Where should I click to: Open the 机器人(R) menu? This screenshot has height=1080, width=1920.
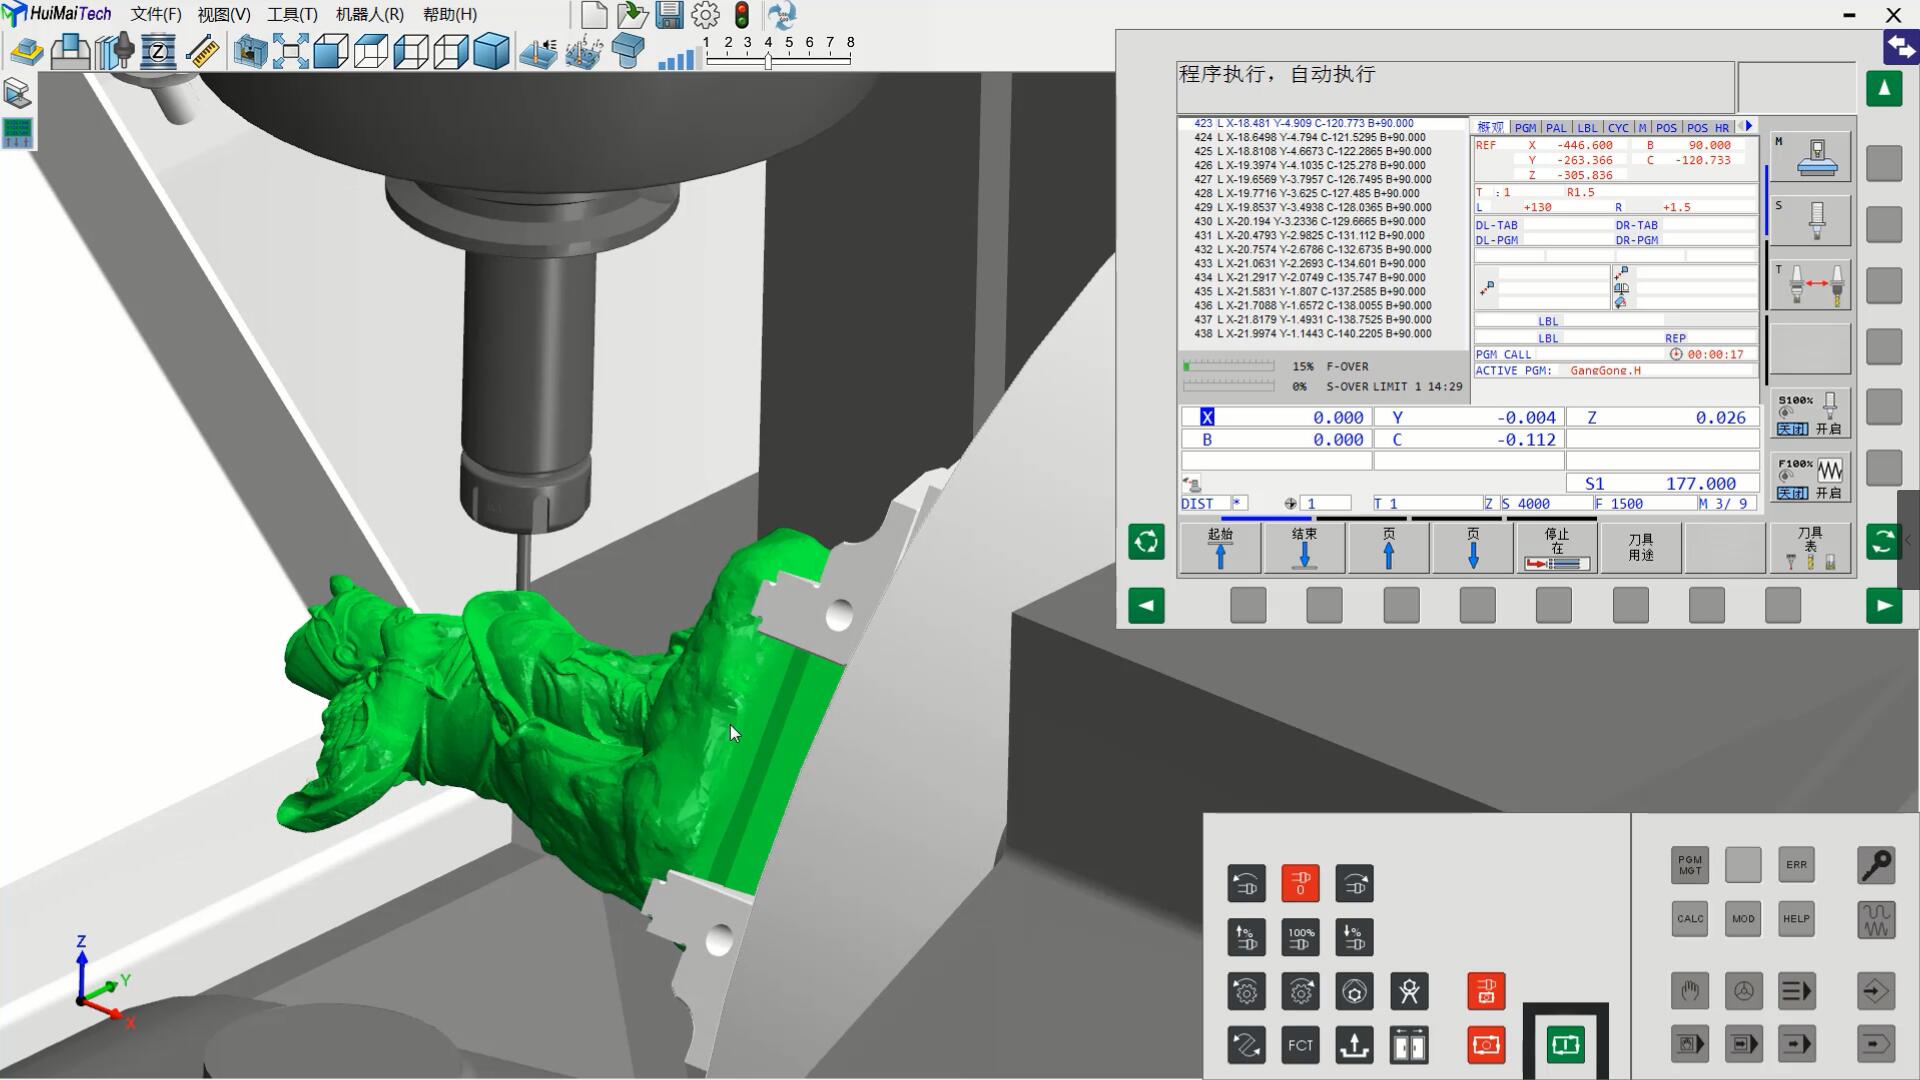coord(369,15)
